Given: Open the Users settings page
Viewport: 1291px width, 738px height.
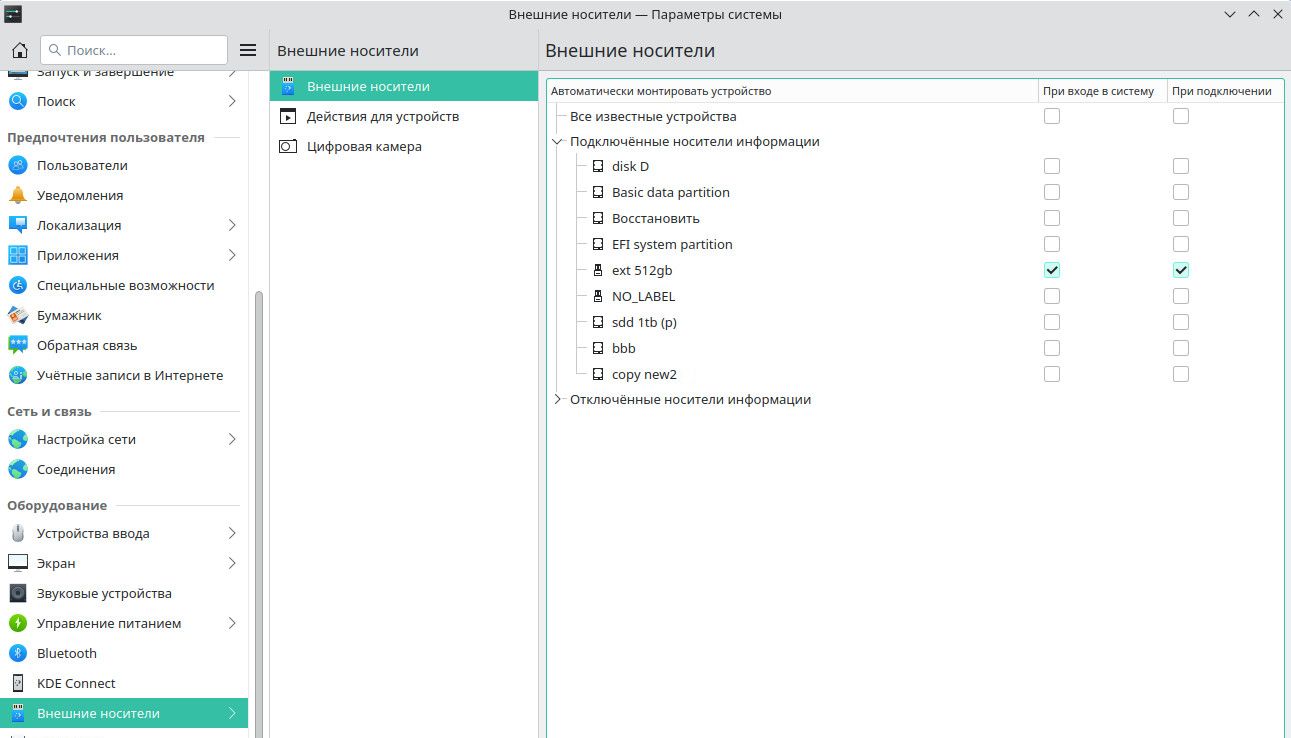Looking at the screenshot, I should 82,165.
